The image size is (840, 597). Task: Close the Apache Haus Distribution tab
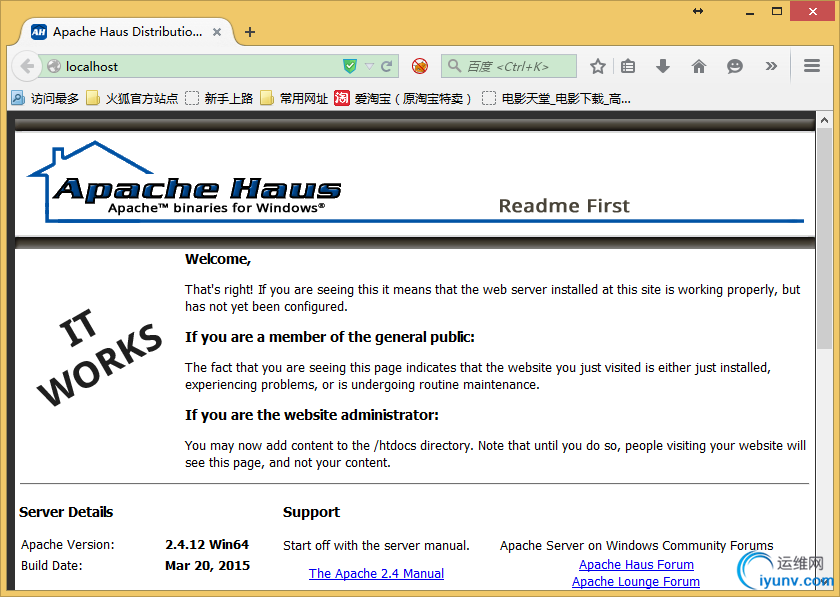(217, 32)
